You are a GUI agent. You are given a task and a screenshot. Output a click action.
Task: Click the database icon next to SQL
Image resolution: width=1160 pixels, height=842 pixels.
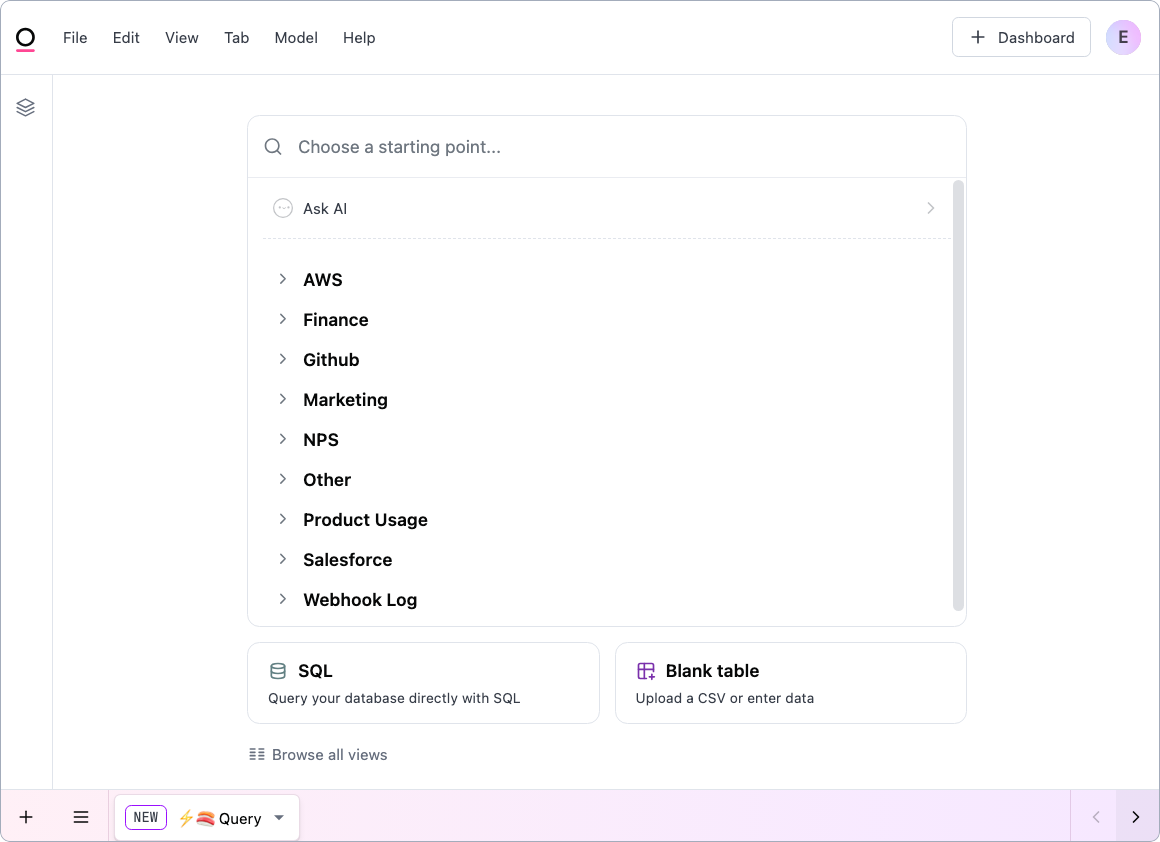276,670
